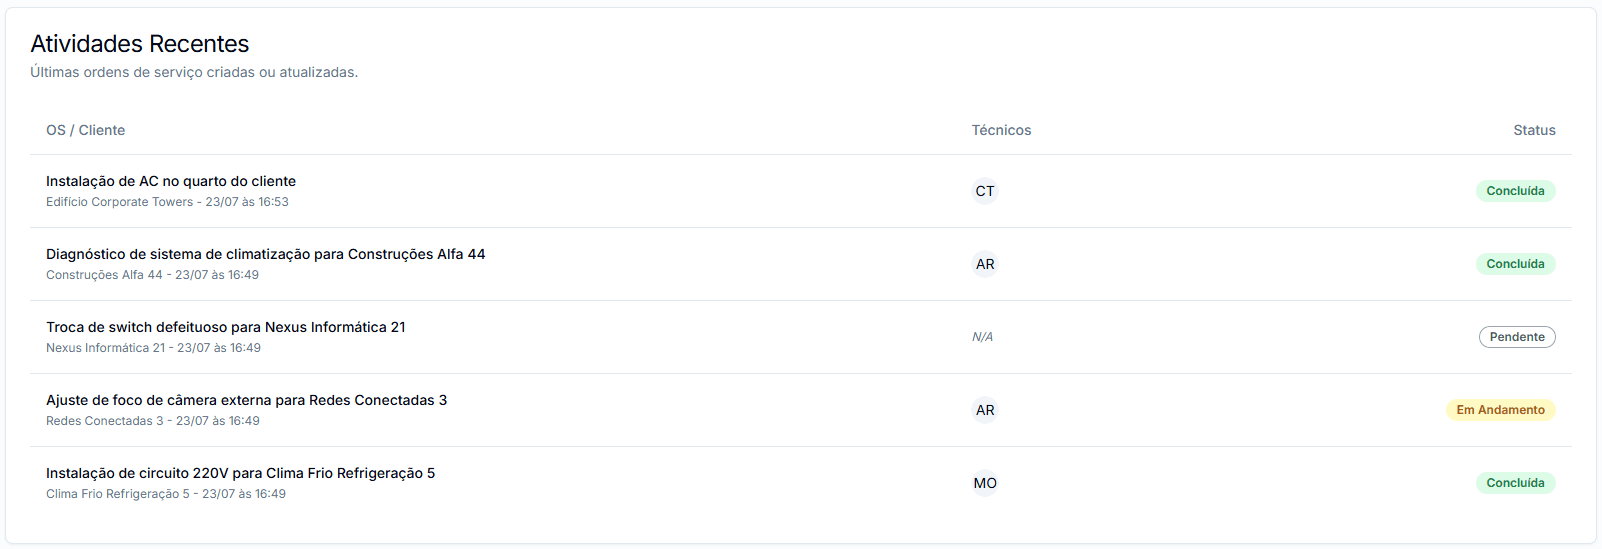Click the OS / Cliente column header
The width and height of the screenshot is (1602, 549).
coord(85,130)
